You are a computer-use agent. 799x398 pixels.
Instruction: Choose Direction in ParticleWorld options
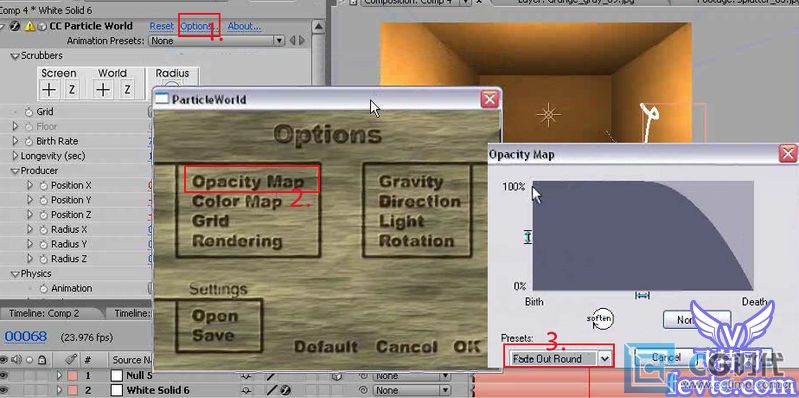(x=420, y=201)
